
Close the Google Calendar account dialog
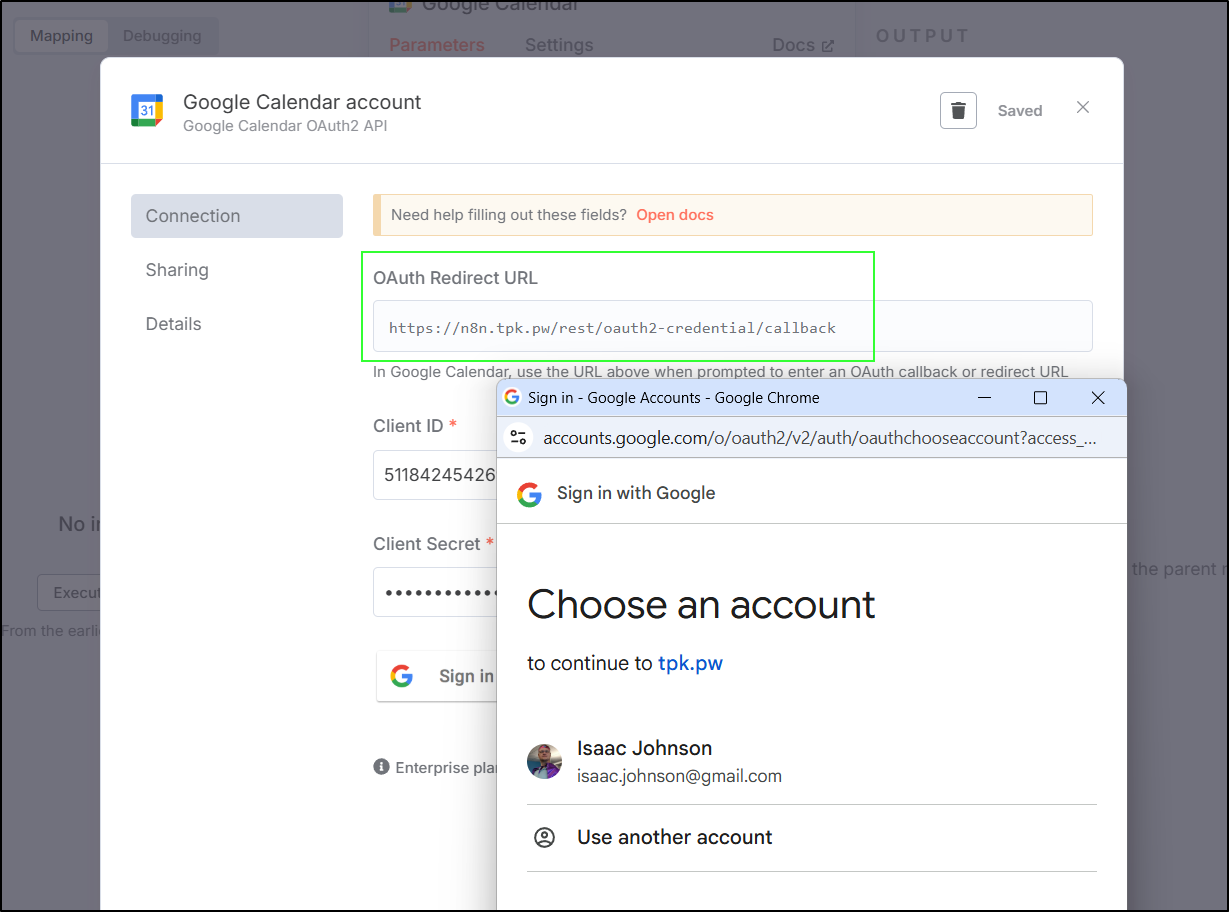[1082, 108]
